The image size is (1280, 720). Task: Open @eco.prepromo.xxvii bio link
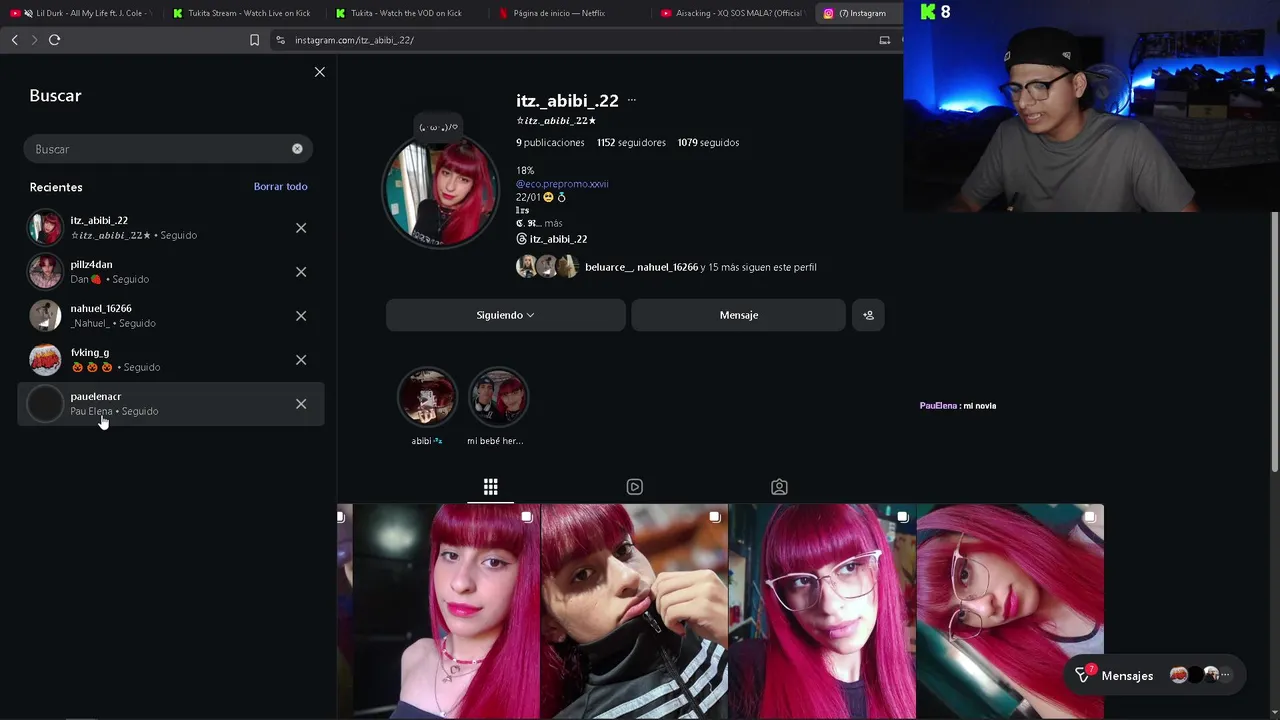pos(562,184)
